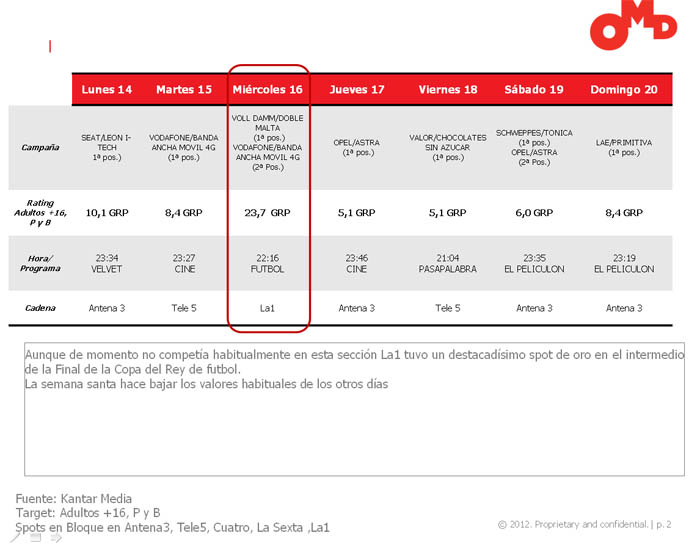Viewport: 700px width, 544px height.
Task: Click the Rating Adultos +16 row label
Action: 40,212
